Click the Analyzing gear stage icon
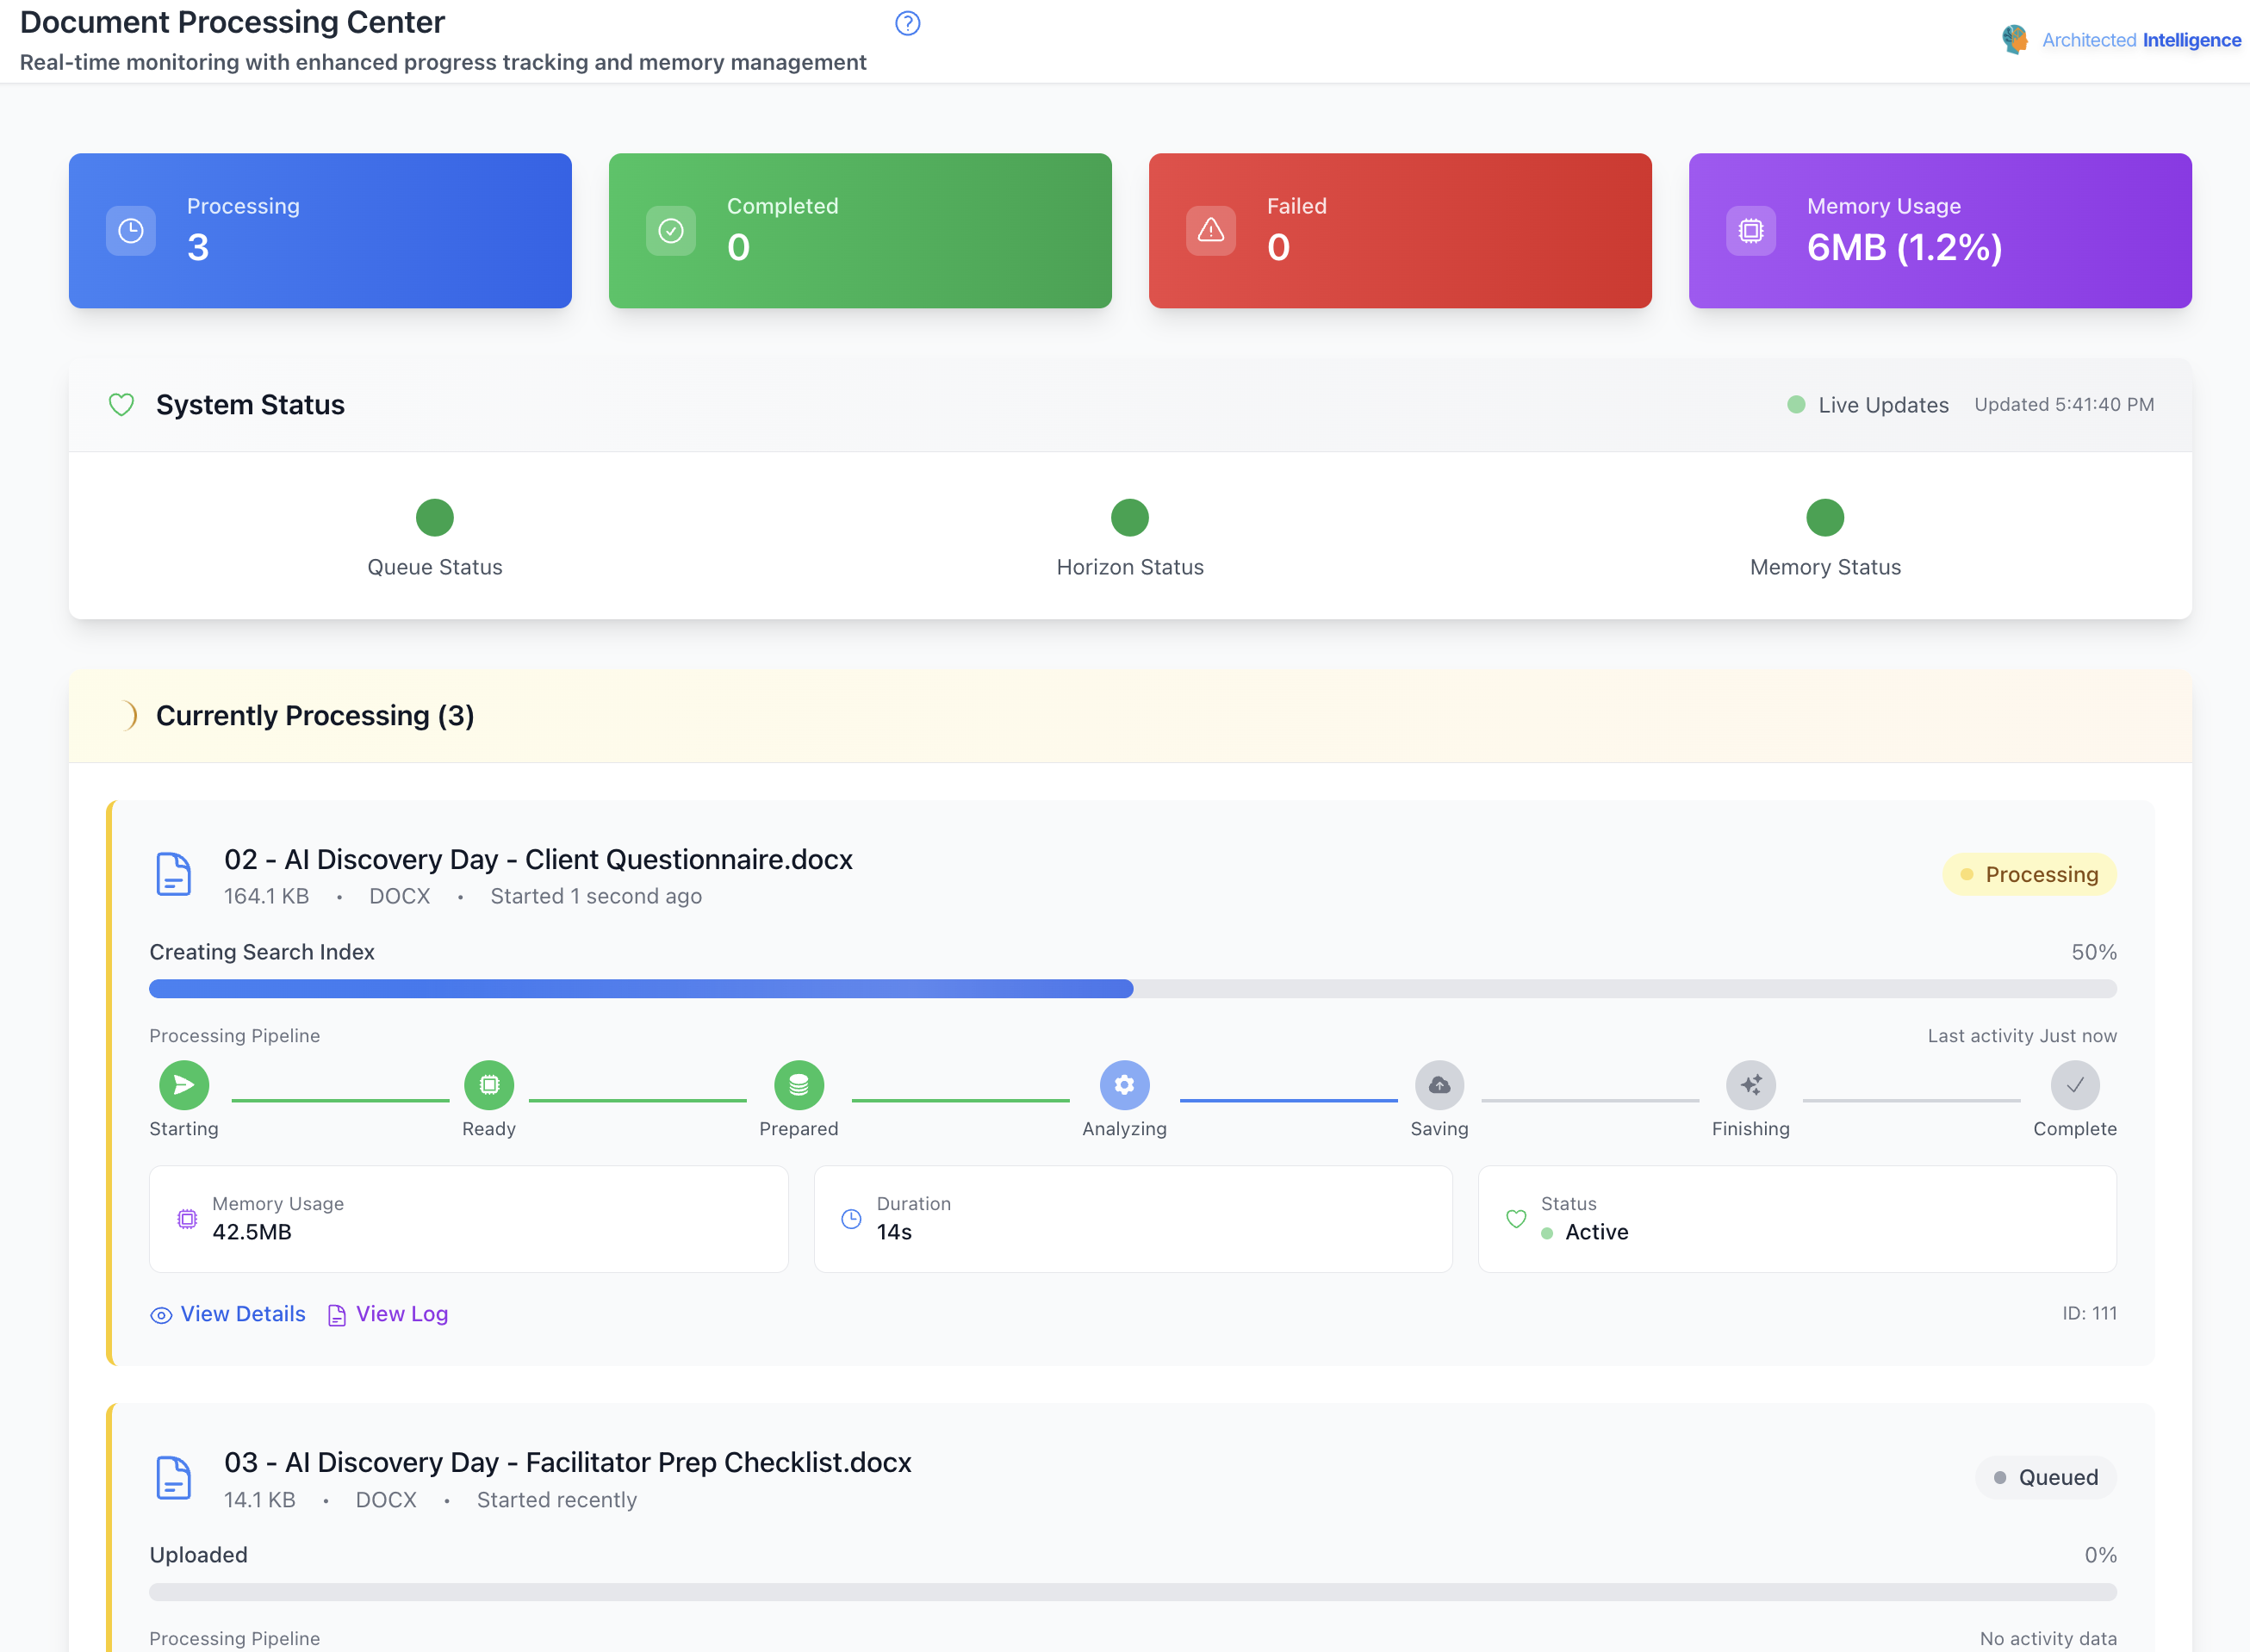 (x=1124, y=1085)
